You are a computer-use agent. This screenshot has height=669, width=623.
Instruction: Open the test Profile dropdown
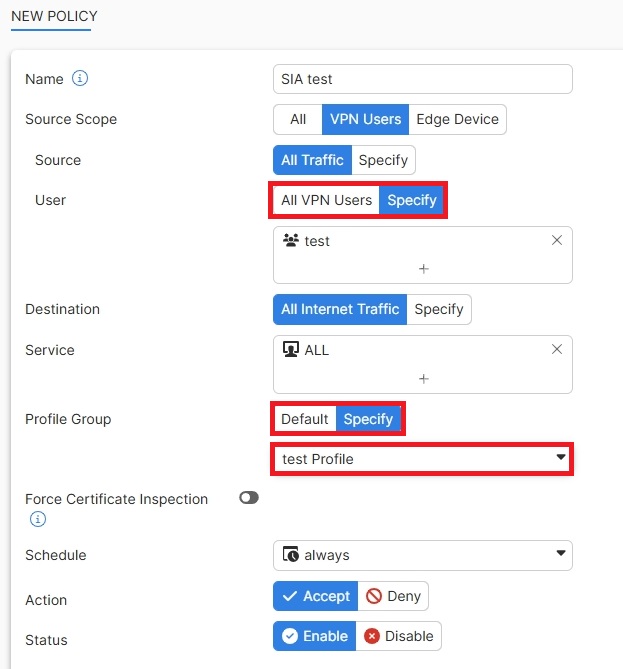(422, 459)
